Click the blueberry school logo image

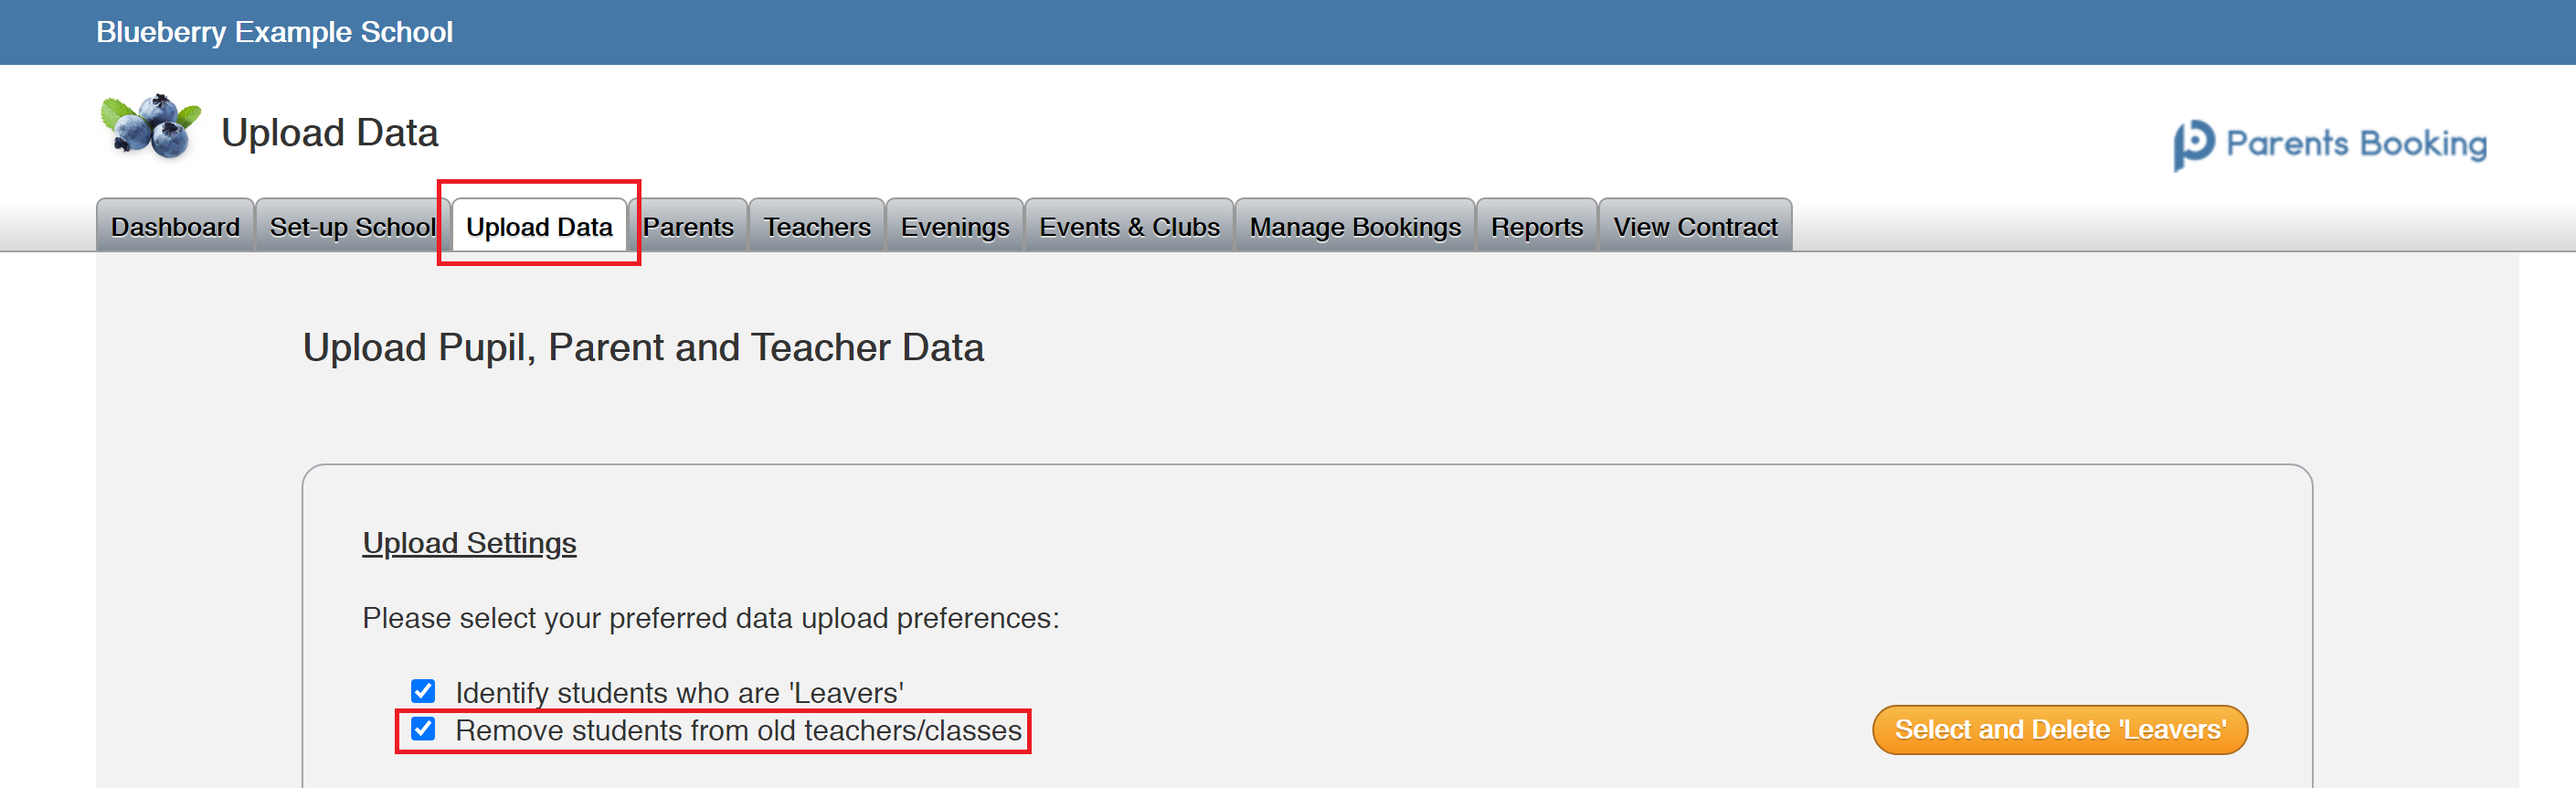(x=151, y=127)
